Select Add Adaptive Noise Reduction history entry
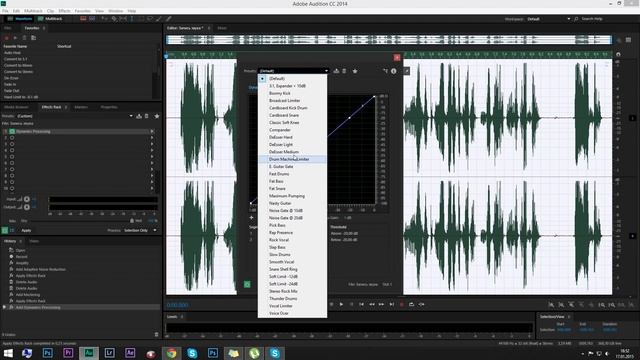This screenshot has width=640, height=360. pyautogui.click(x=40, y=269)
